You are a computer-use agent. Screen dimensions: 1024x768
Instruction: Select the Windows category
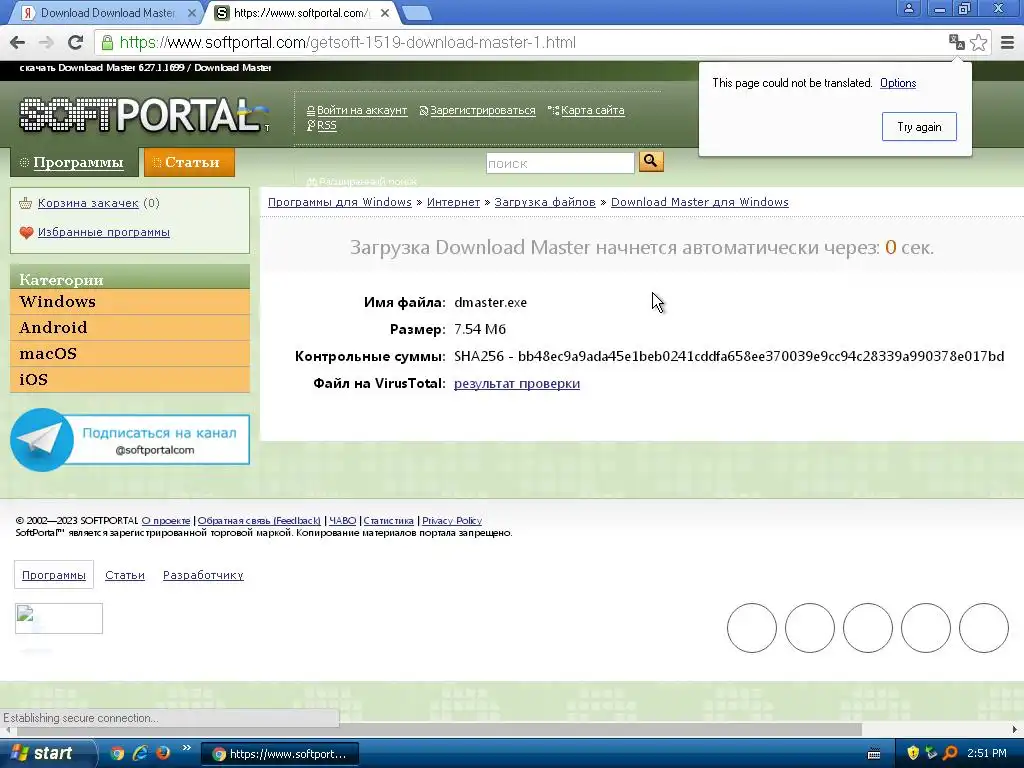130,302
